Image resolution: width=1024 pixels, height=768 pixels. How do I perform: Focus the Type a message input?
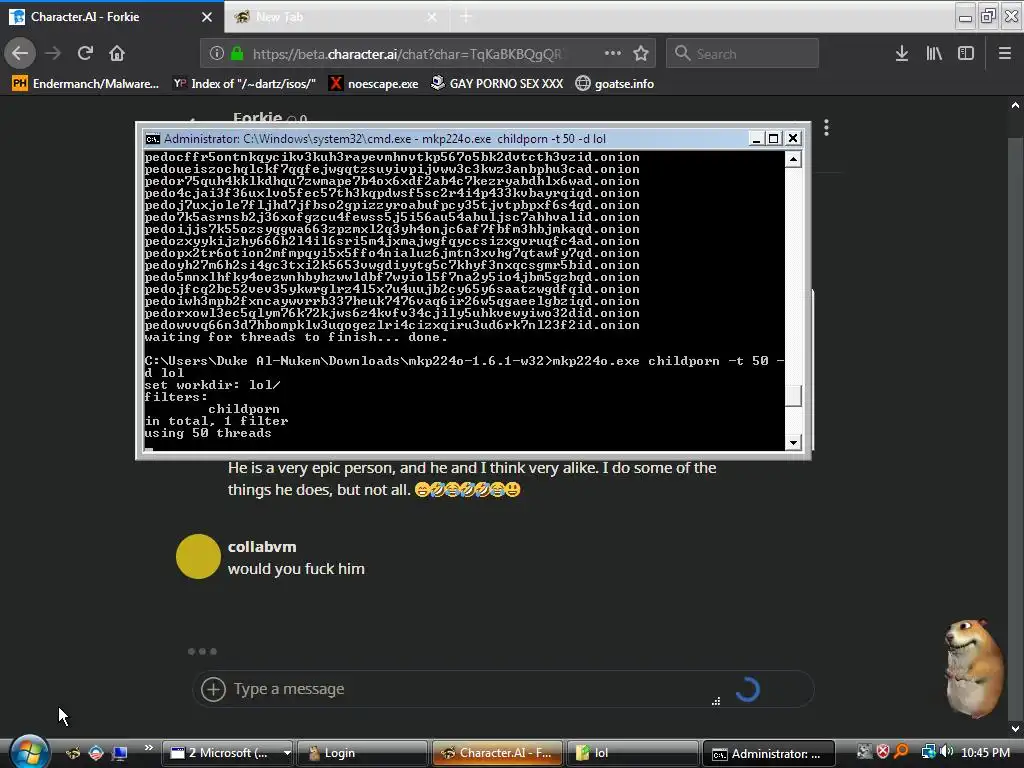click(470, 689)
